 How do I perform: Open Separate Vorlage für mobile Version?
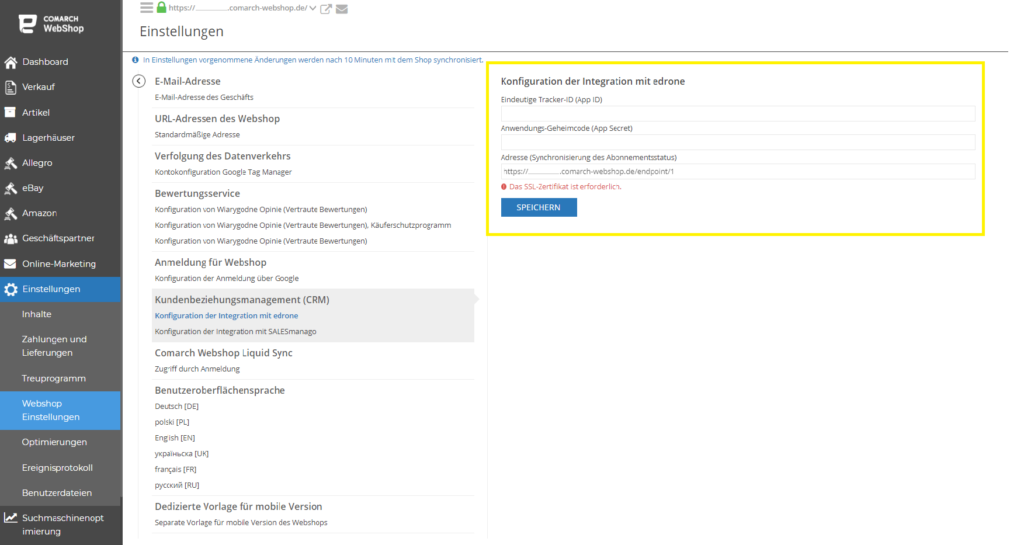point(241,522)
